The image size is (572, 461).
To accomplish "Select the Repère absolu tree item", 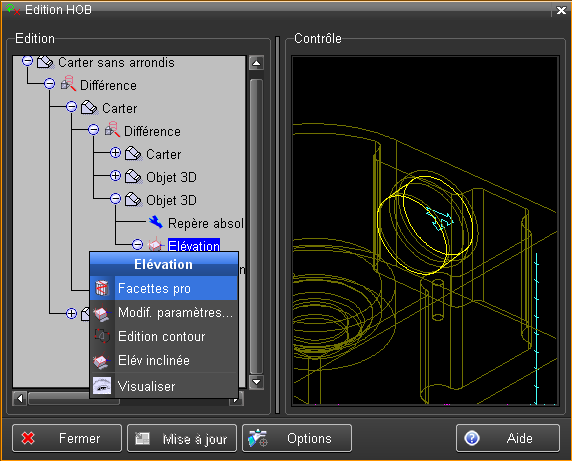I will click(x=205, y=223).
